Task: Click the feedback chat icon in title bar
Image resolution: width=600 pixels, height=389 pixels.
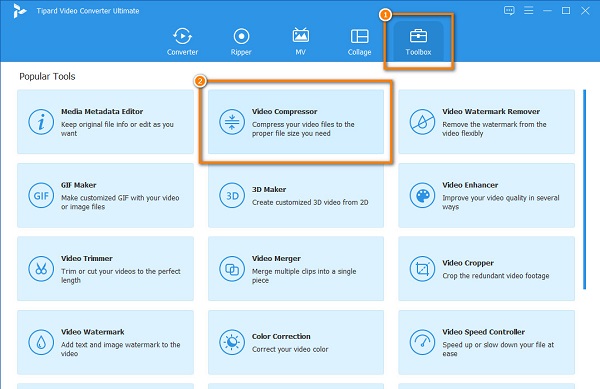Action: click(x=509, y=11)
